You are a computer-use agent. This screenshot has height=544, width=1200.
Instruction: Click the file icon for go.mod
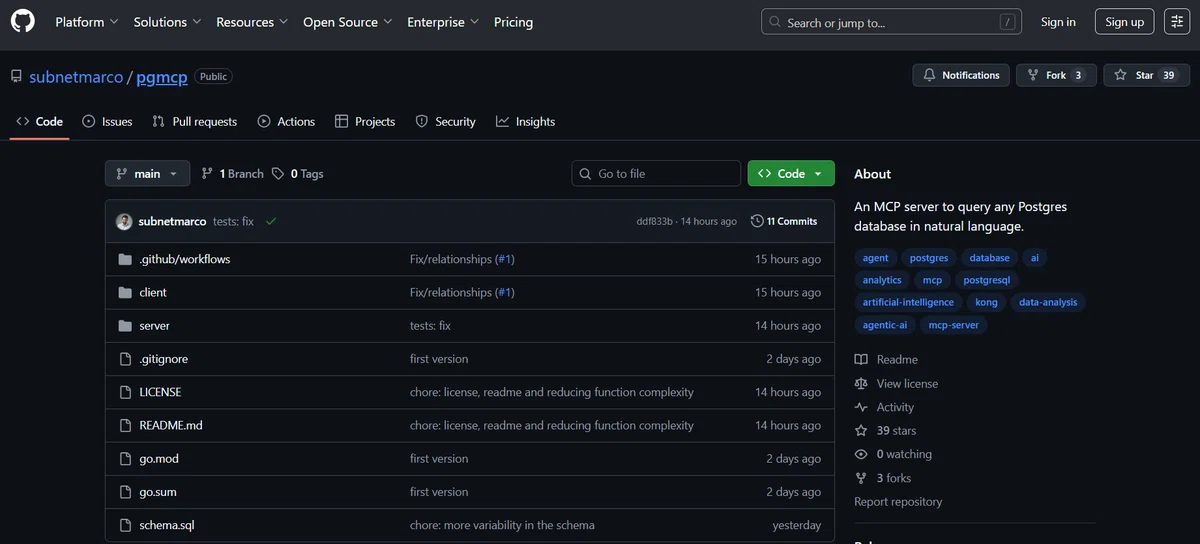click(125, 458)
